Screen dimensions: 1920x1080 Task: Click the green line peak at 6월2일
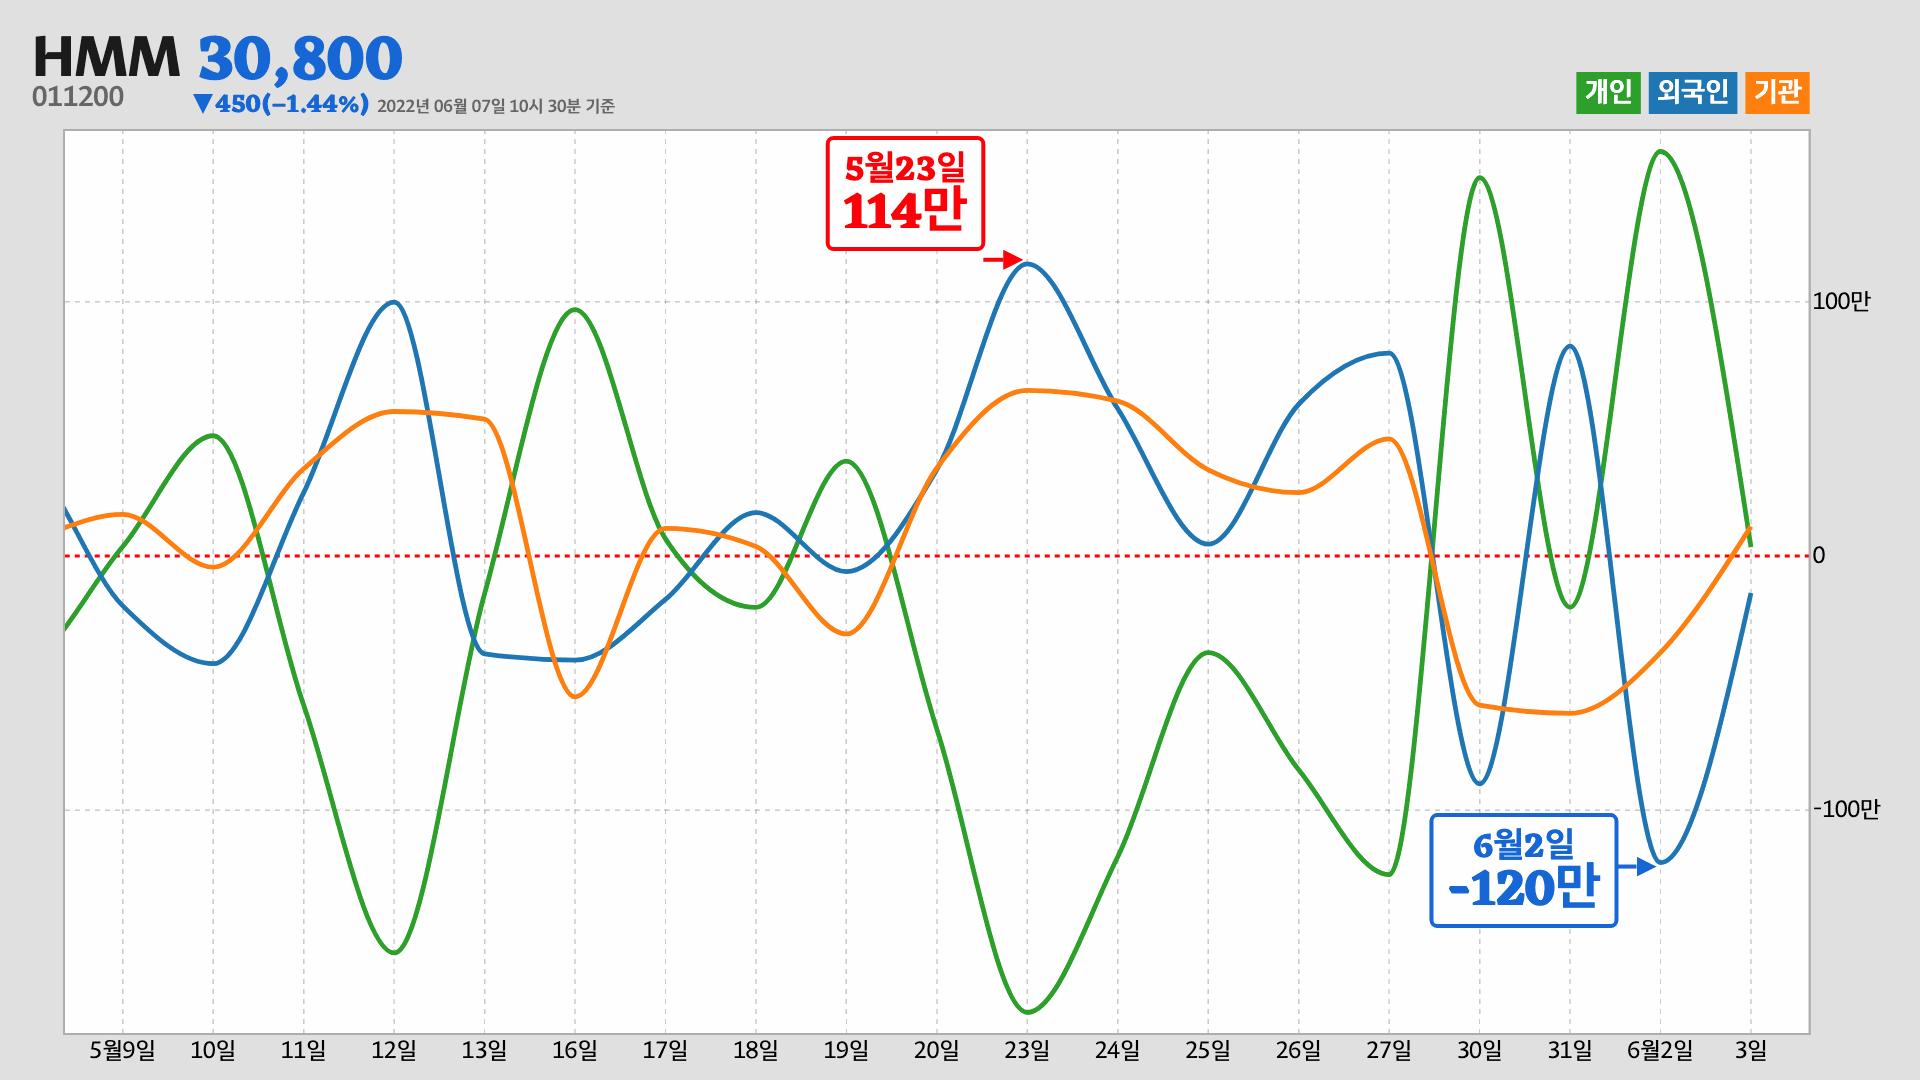(x=1660, y=152)
